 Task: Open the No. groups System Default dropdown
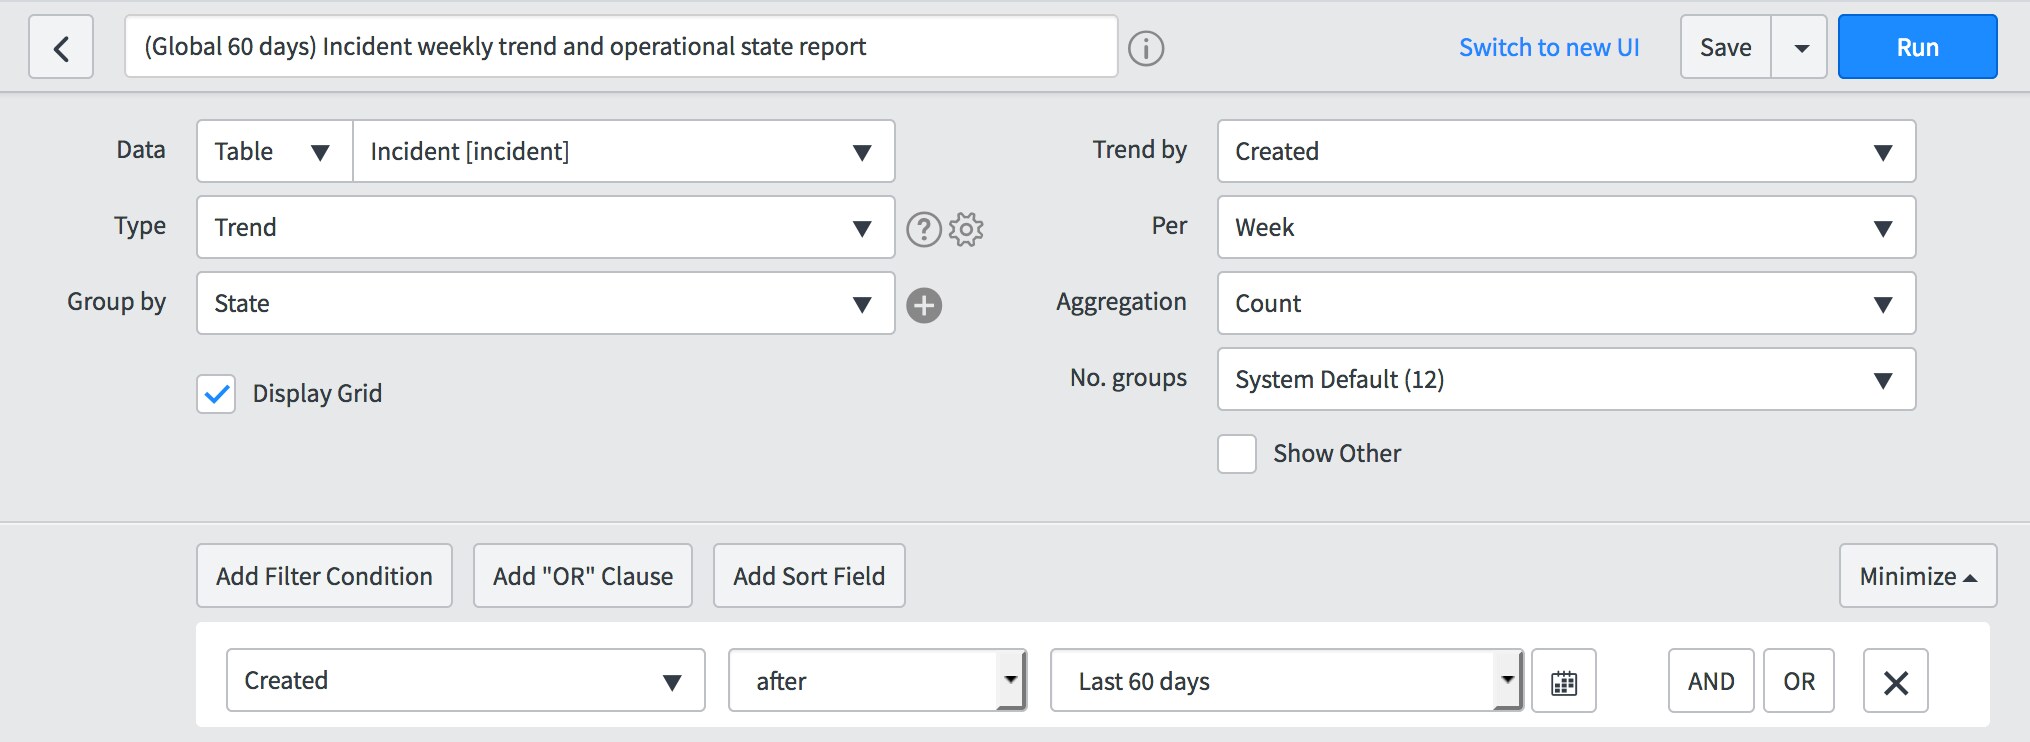[x=1566, y=379]
